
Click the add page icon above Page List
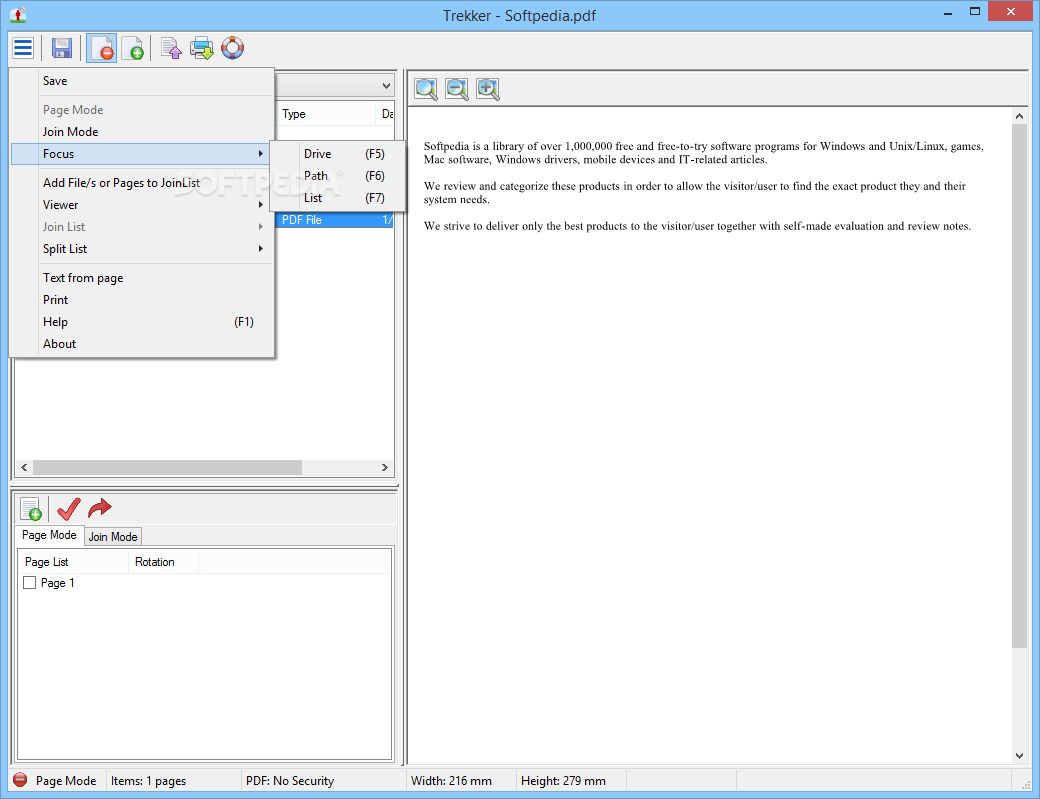point(31,509)
